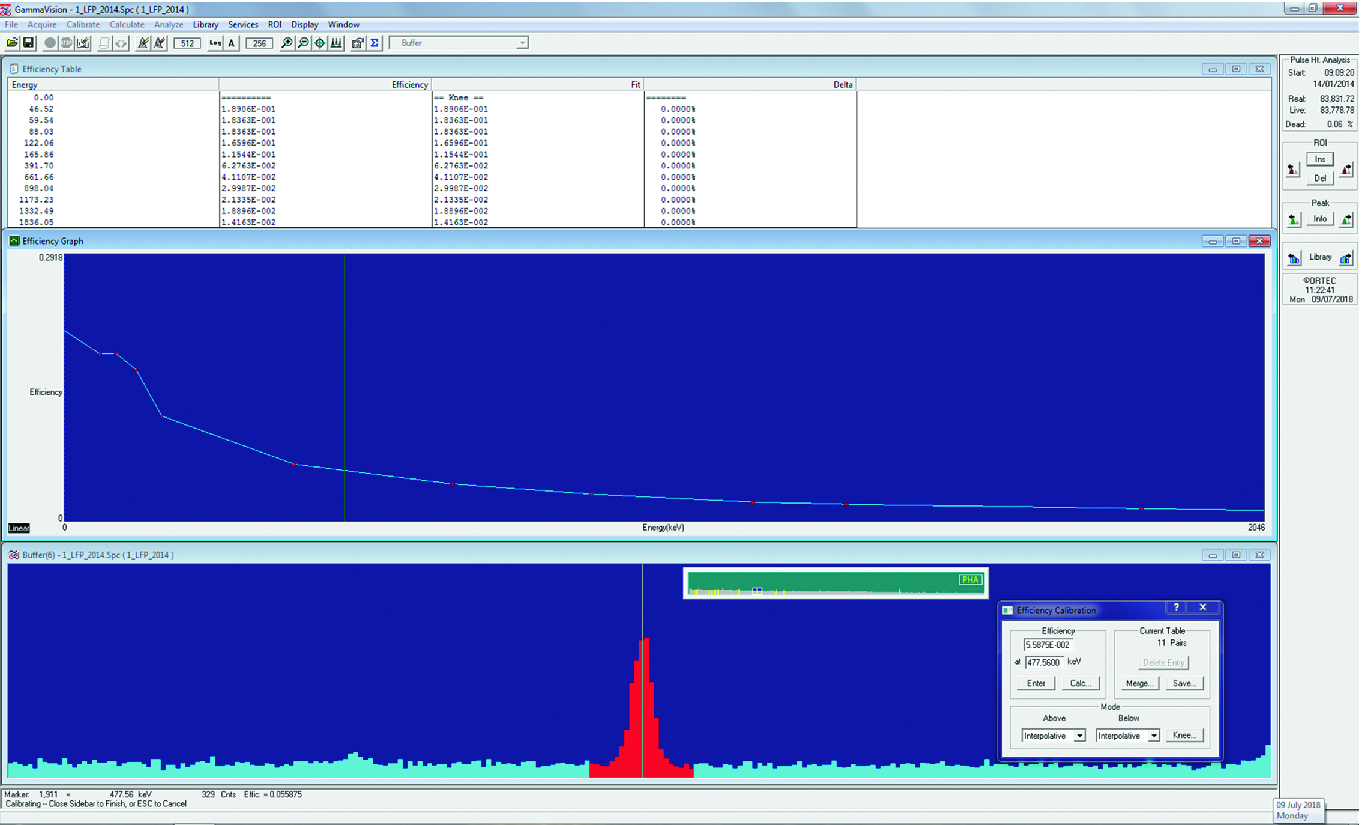This screenshot has height=825, width=1363.
Task: Click the Save floppy disk icon
Action: click(28, 43)
